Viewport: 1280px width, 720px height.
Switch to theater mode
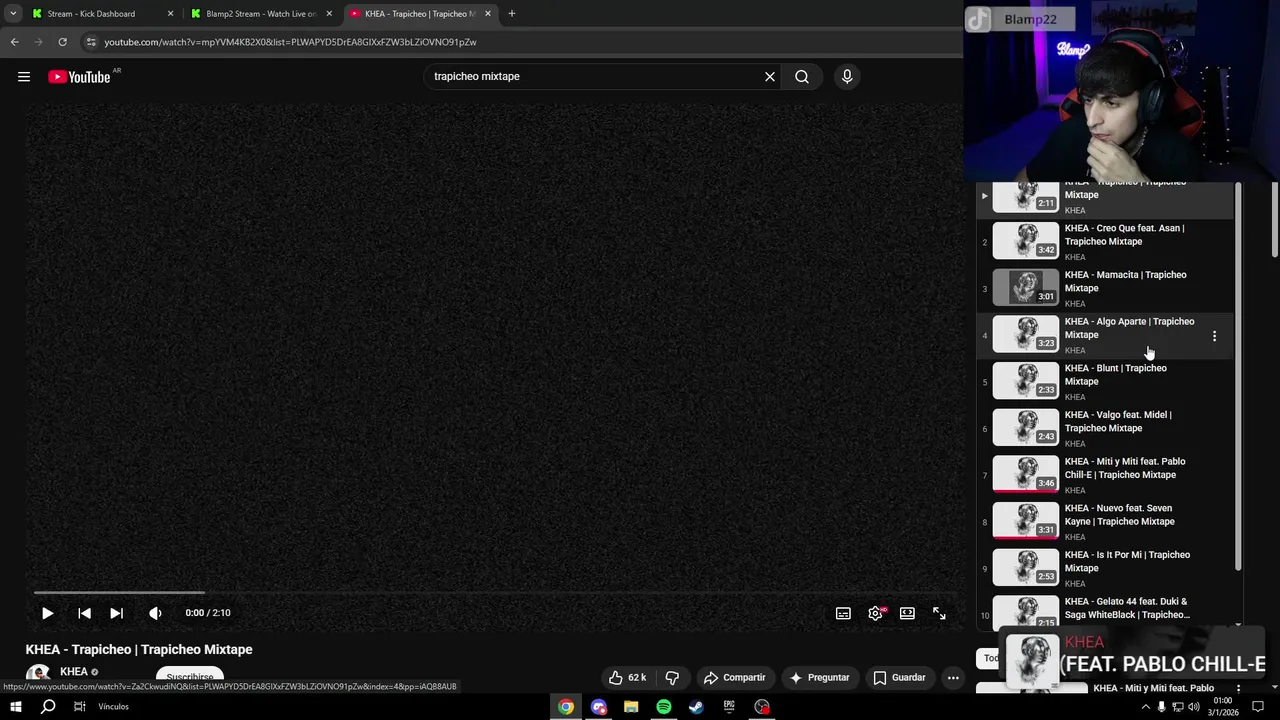point(907,613)
